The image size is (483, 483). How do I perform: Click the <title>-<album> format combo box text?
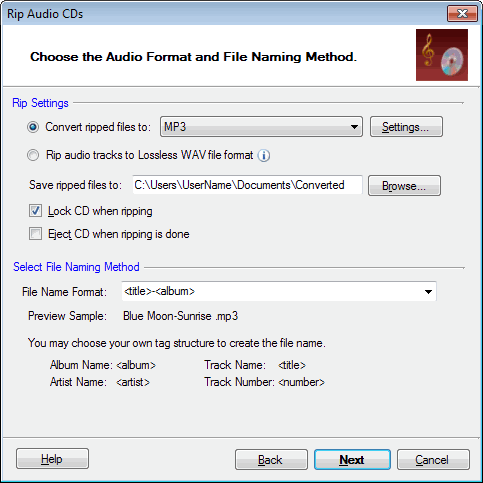pyautogui.click(x=159, y=291)
